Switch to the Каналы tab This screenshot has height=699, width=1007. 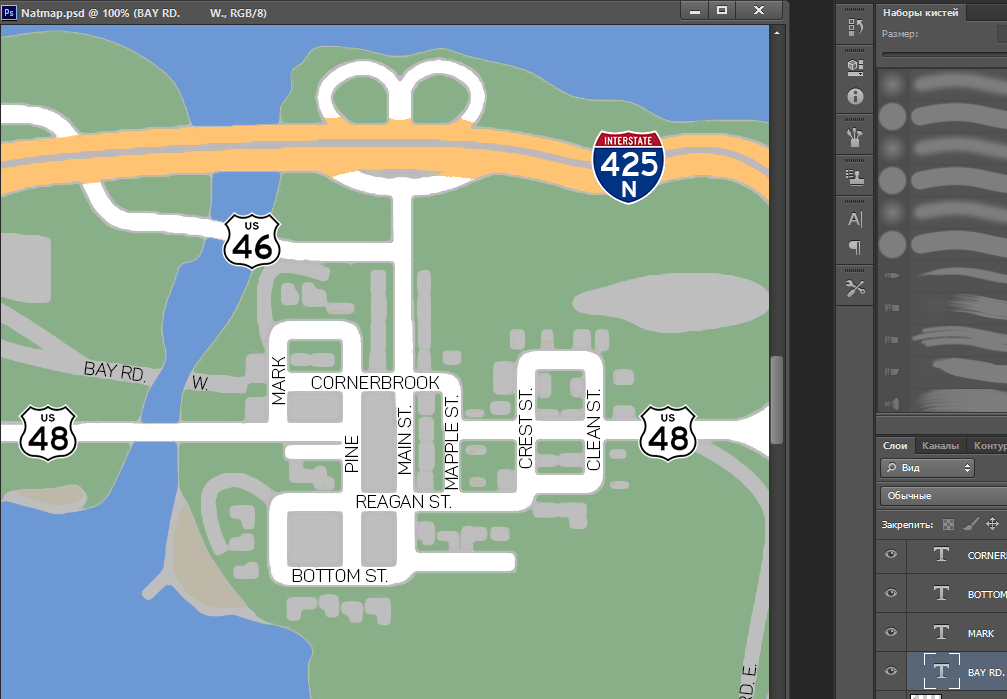(940, 446)
